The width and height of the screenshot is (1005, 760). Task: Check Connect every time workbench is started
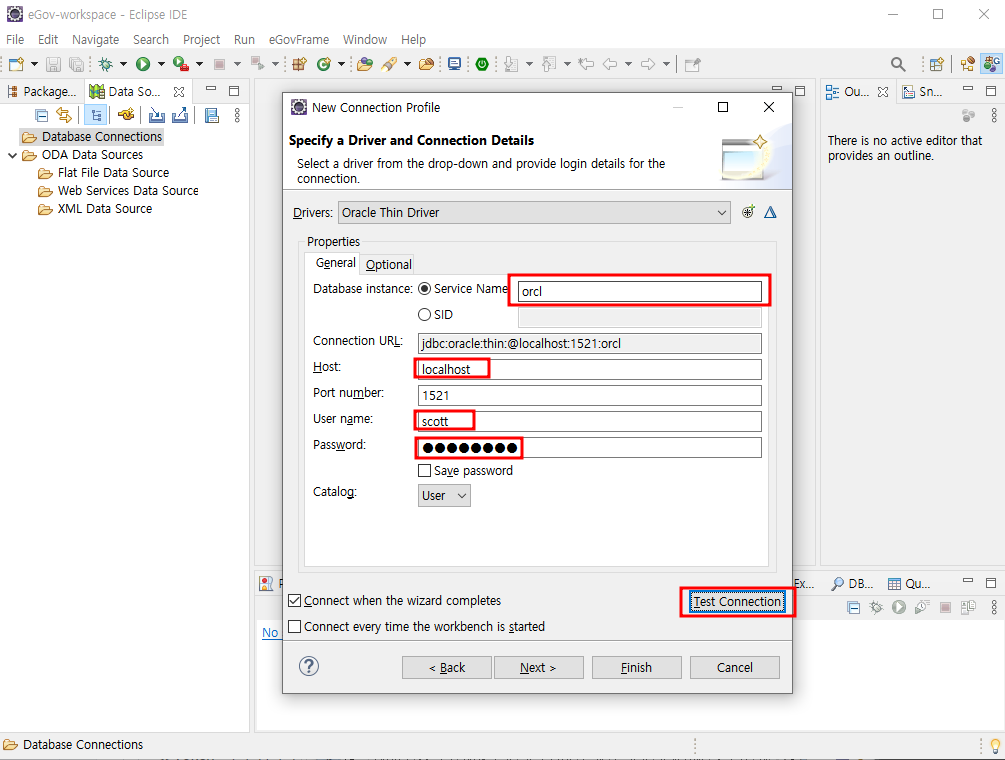coord(295,626)
